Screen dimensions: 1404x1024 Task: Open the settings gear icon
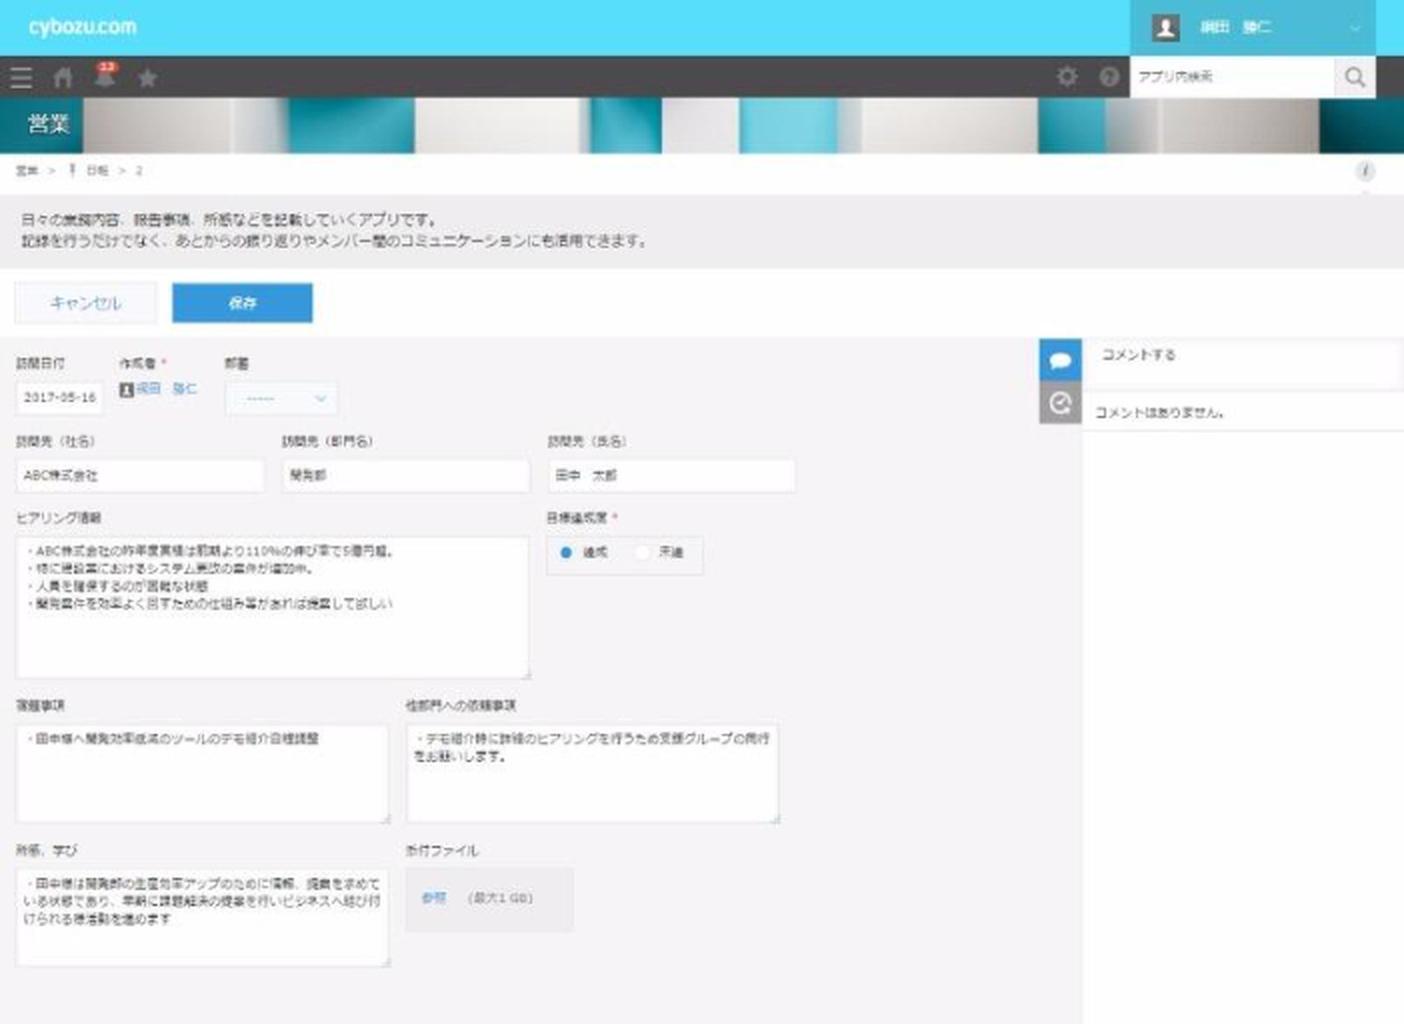(1067, 77)
